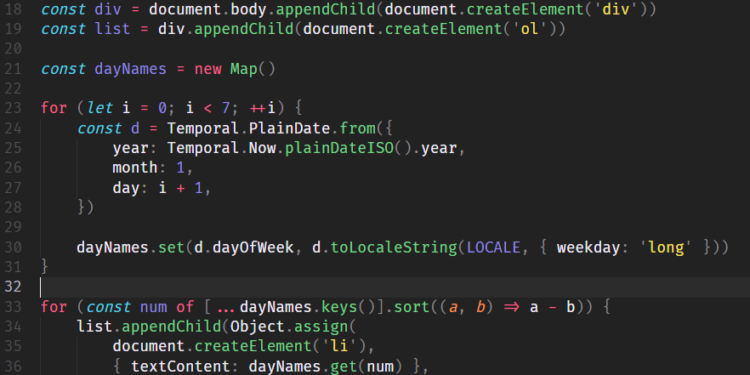Click line number 18 in the gutter
This screenshot has width=750, height=375.
click(x=12, y=9)
